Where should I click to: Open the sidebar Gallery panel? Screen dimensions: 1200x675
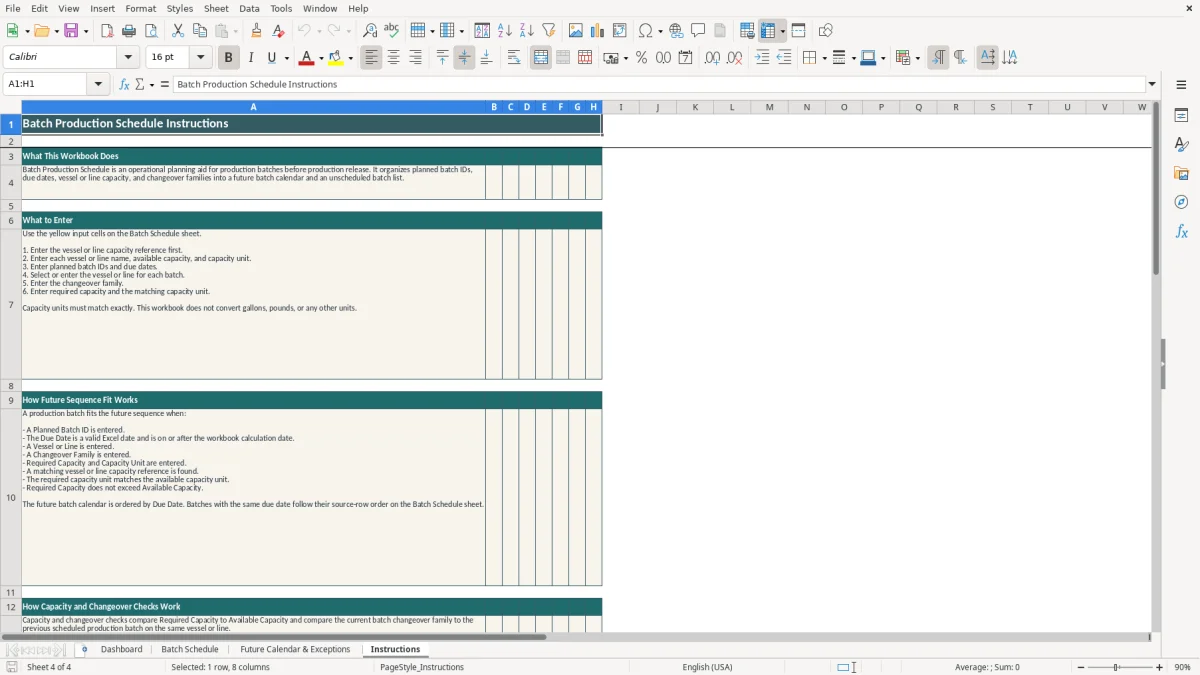click(1181, 173)
